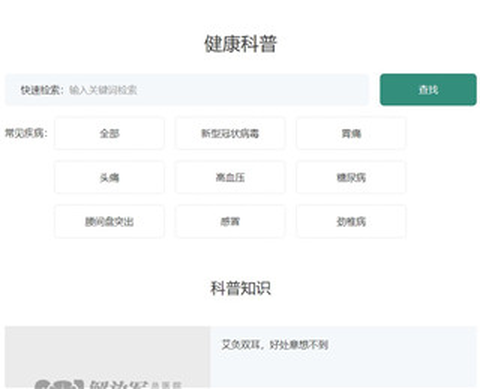Image resolution: width=480 pixels, height=389 pixels.
Task: Filter articles by 新型冠状病毒
Action: coord(230,133)
